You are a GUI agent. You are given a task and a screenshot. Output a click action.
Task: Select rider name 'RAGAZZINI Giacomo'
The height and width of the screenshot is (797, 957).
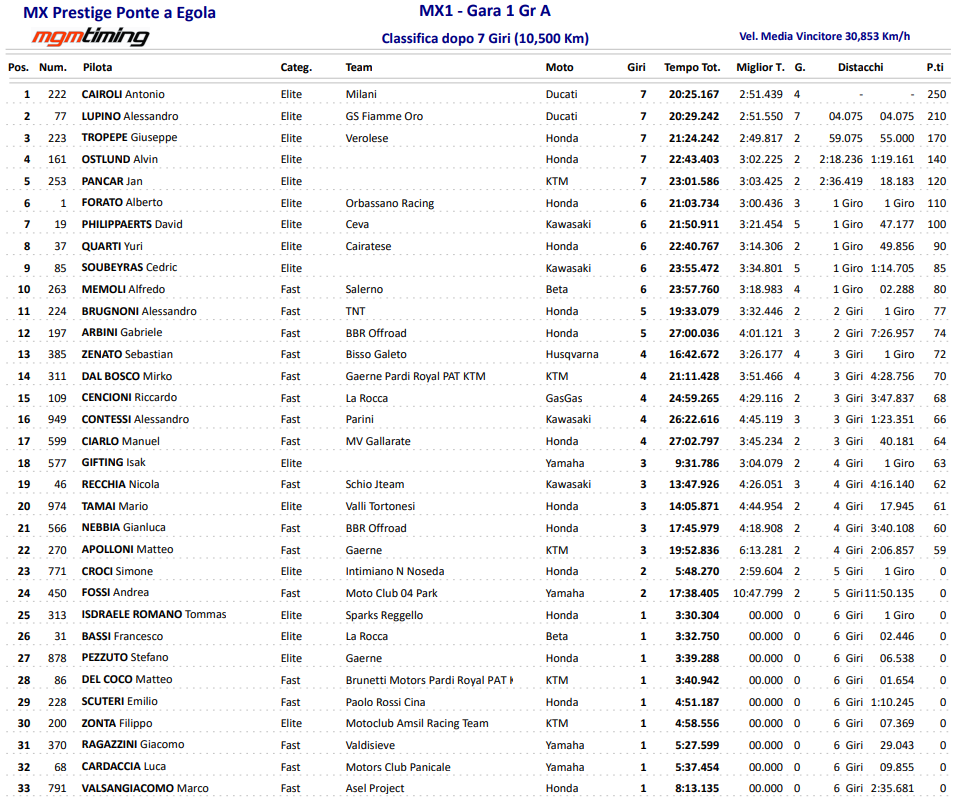click(133, 745)
